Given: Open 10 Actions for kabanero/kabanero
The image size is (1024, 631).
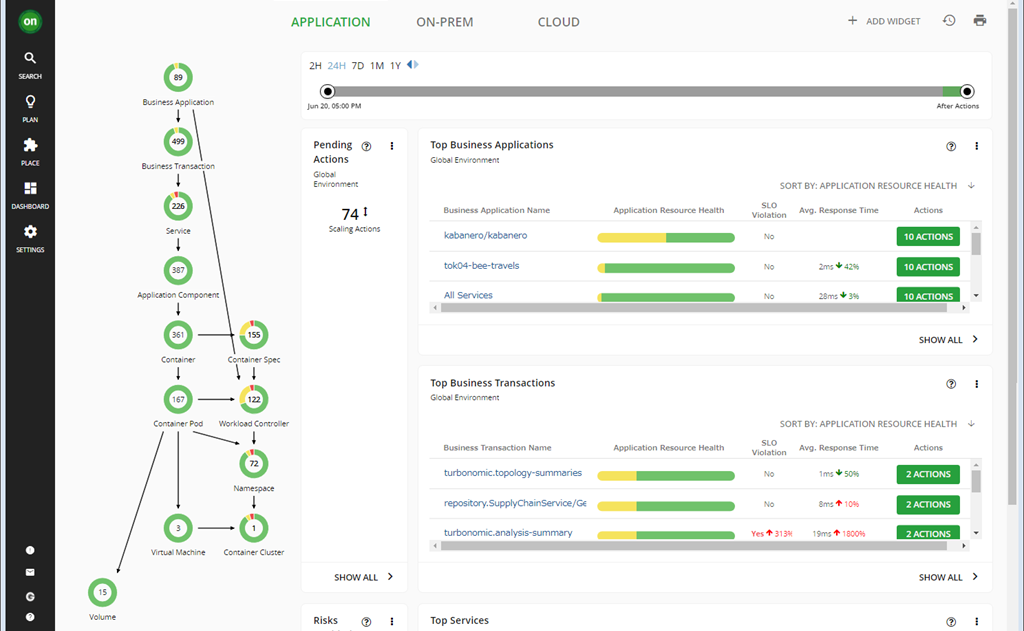Looking at the screenshot, I should tap(928, 236).
